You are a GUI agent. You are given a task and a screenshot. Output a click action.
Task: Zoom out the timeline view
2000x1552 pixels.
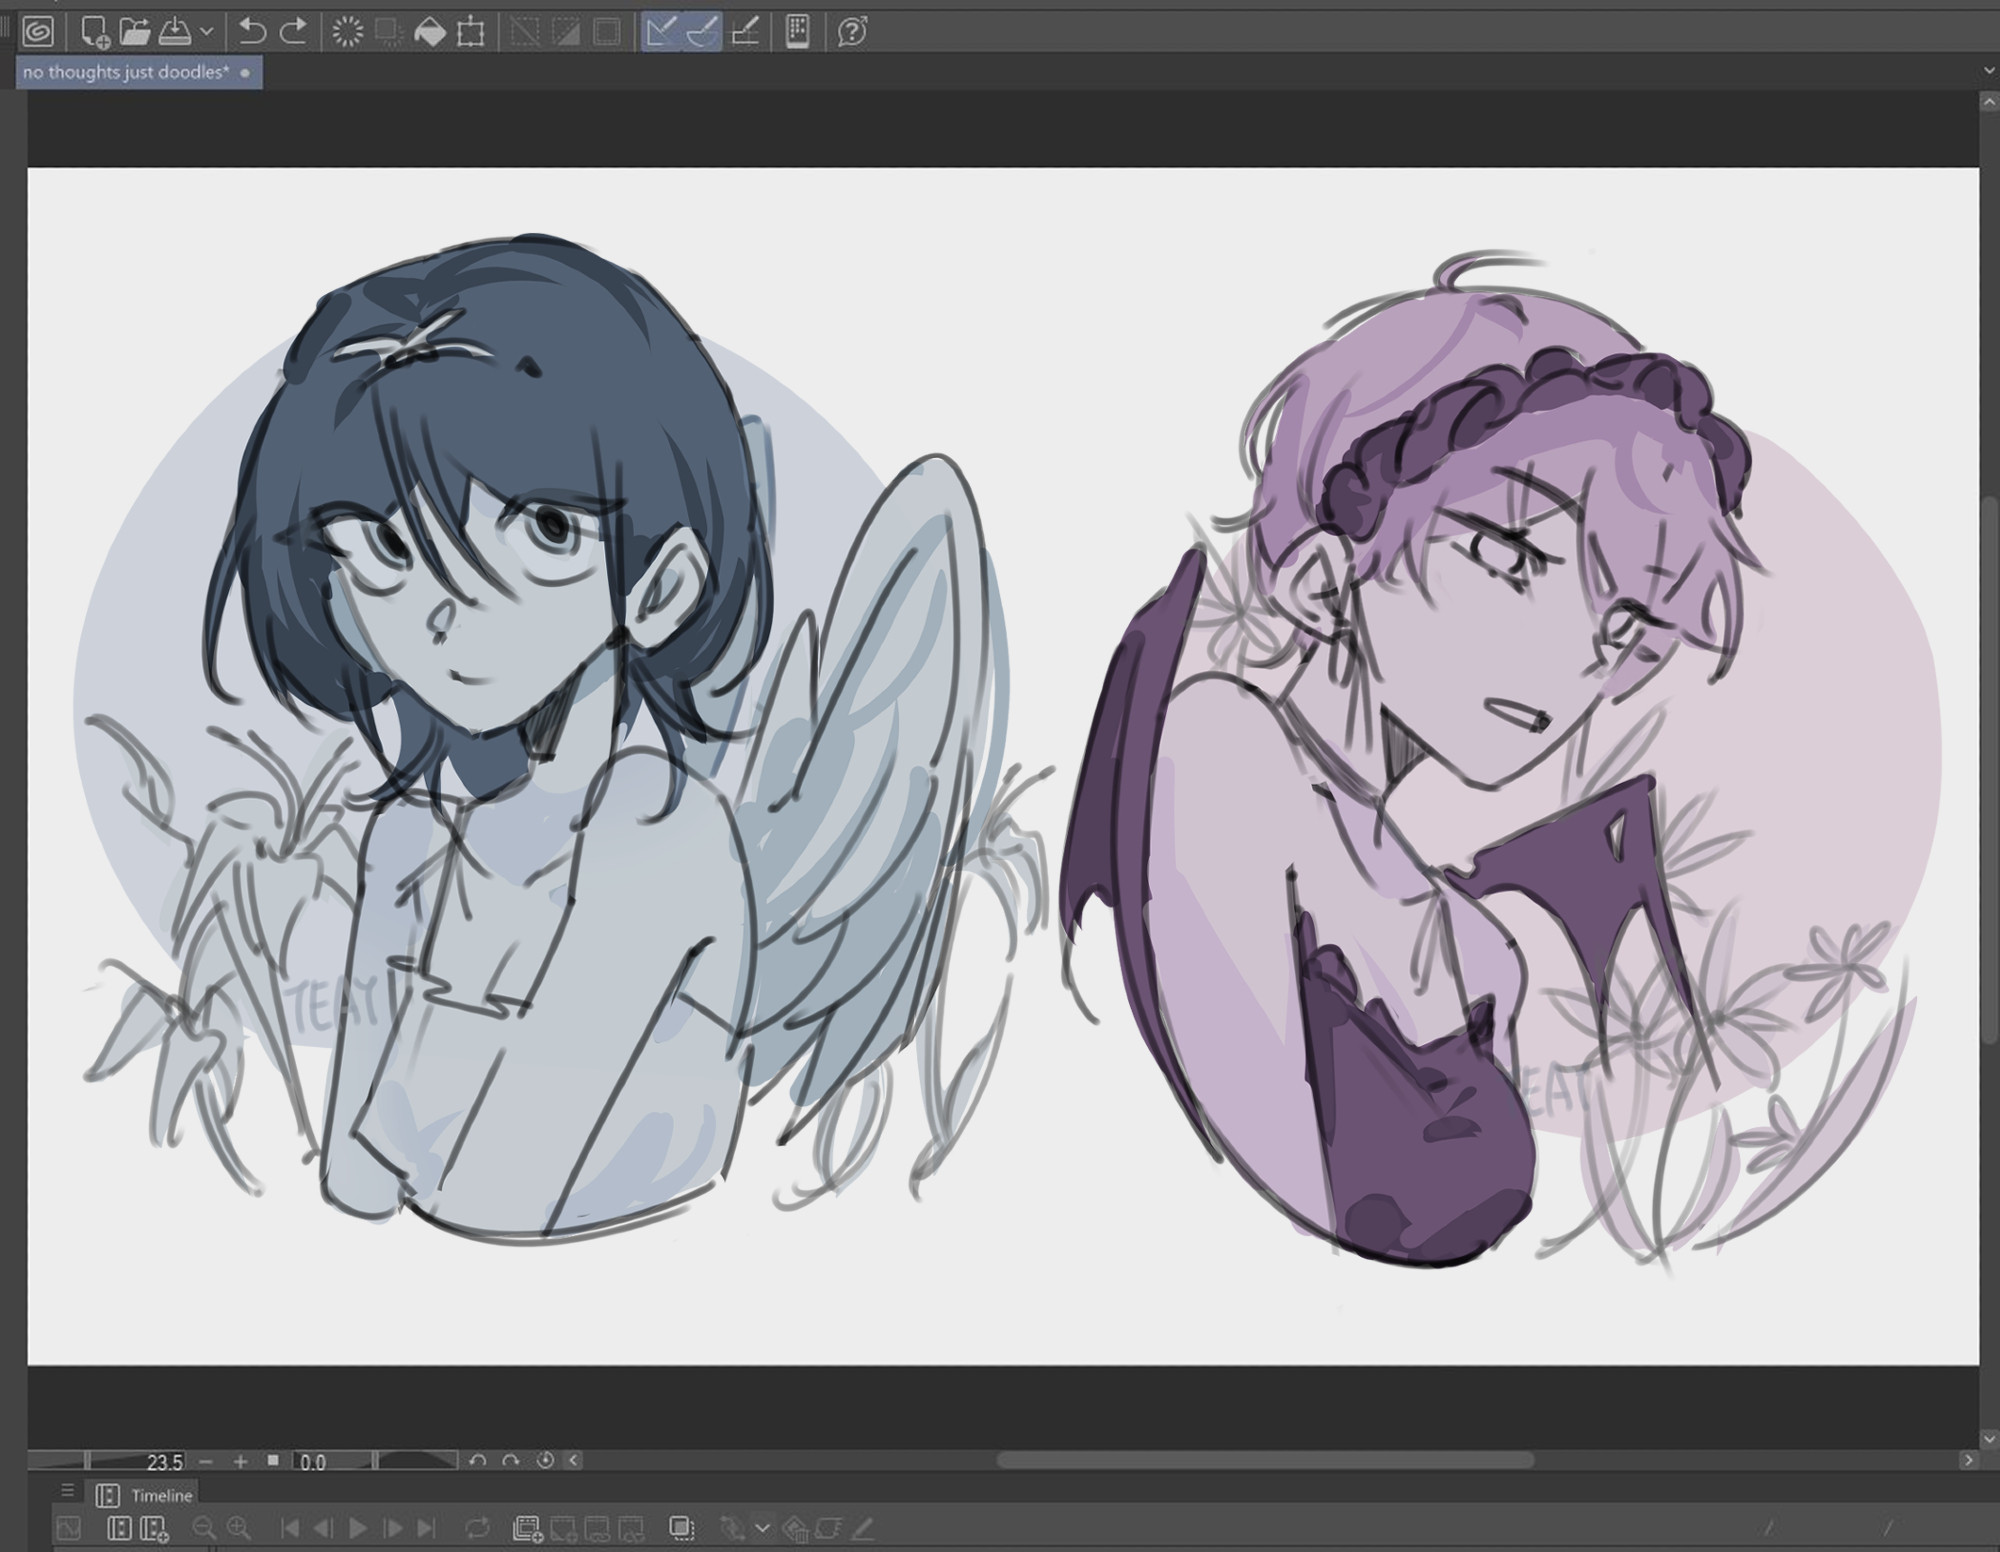tap(204, 1528)
